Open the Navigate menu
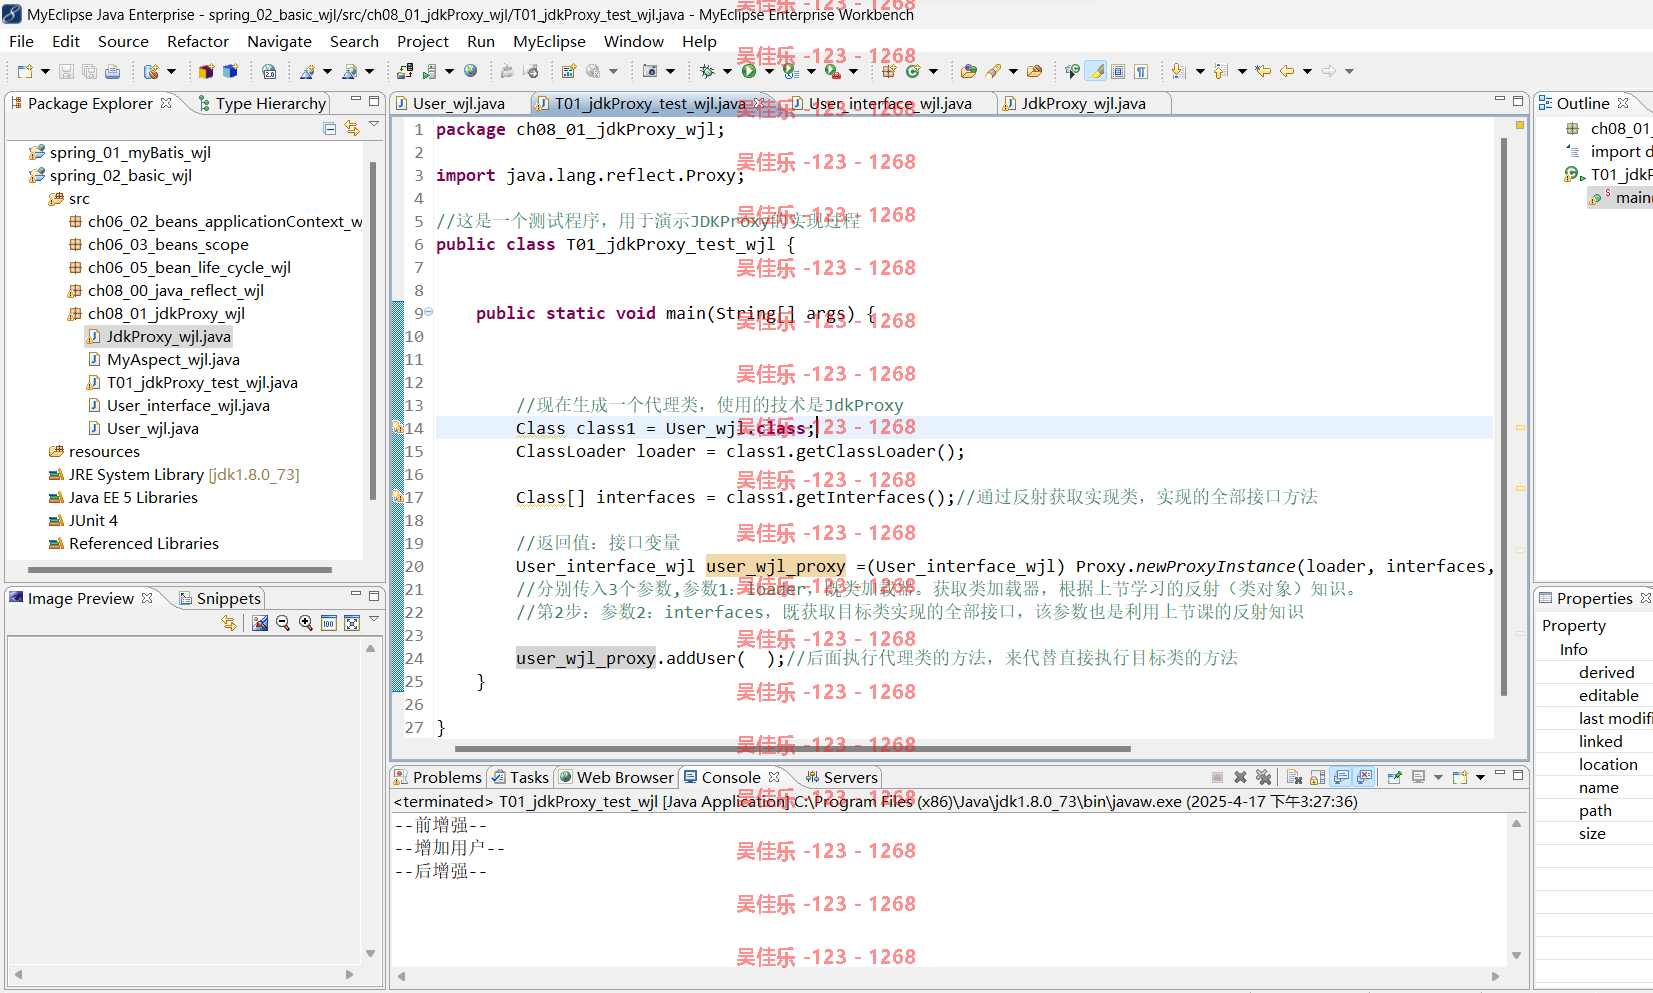Screen dimensions: 1653x993 pos(279,41)
